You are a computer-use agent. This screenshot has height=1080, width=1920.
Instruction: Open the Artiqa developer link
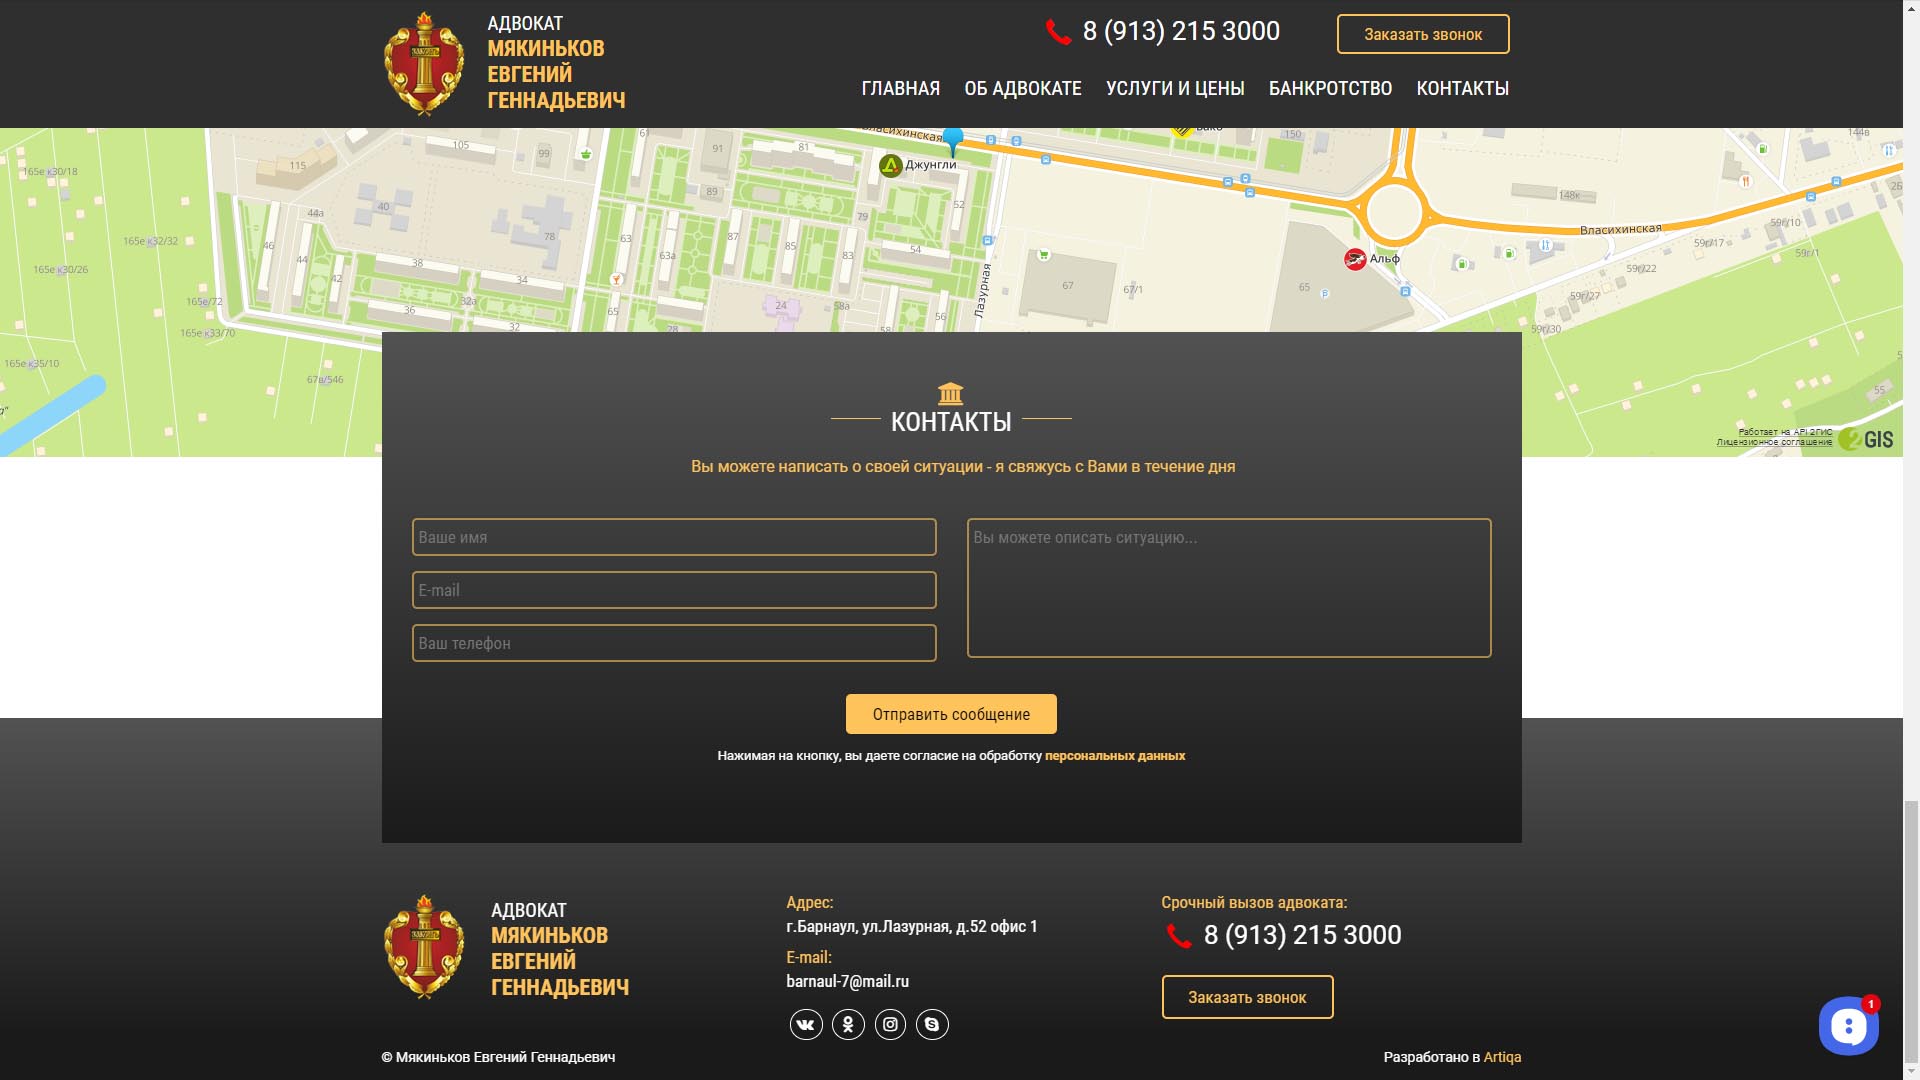1502,1057
